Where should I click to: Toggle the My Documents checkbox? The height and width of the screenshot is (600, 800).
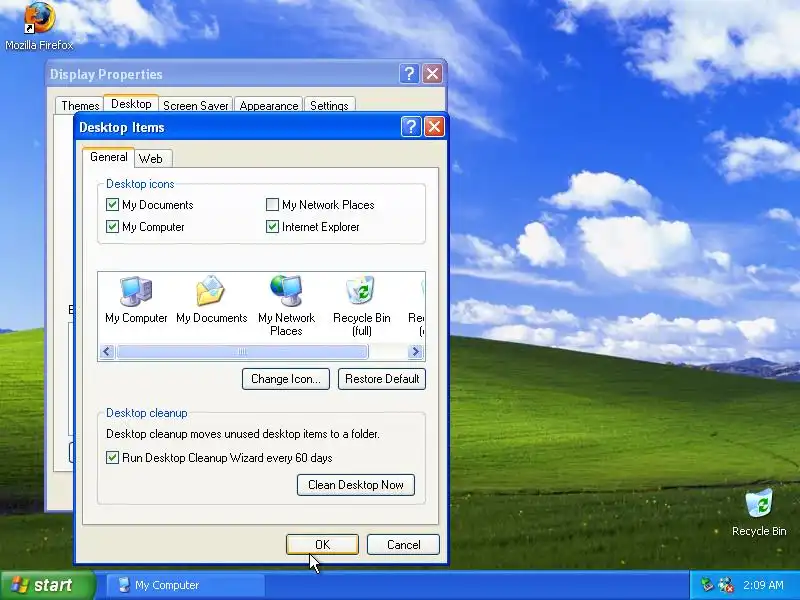click(112, 205)
